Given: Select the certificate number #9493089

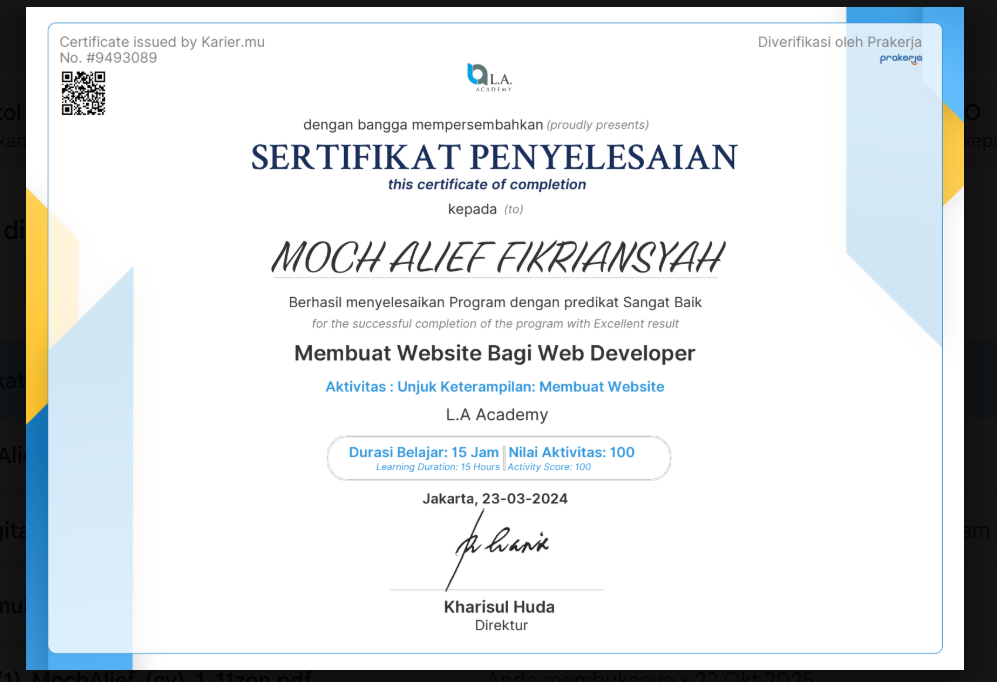Looking at the screenshot, I should 121,58.
